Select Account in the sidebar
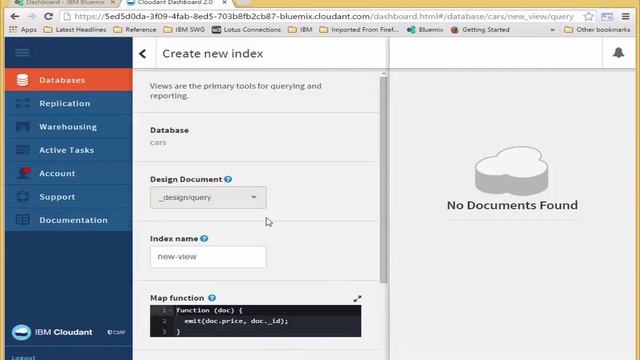The width and height of the screenshot is (640, 360). (x=69, y=173)
